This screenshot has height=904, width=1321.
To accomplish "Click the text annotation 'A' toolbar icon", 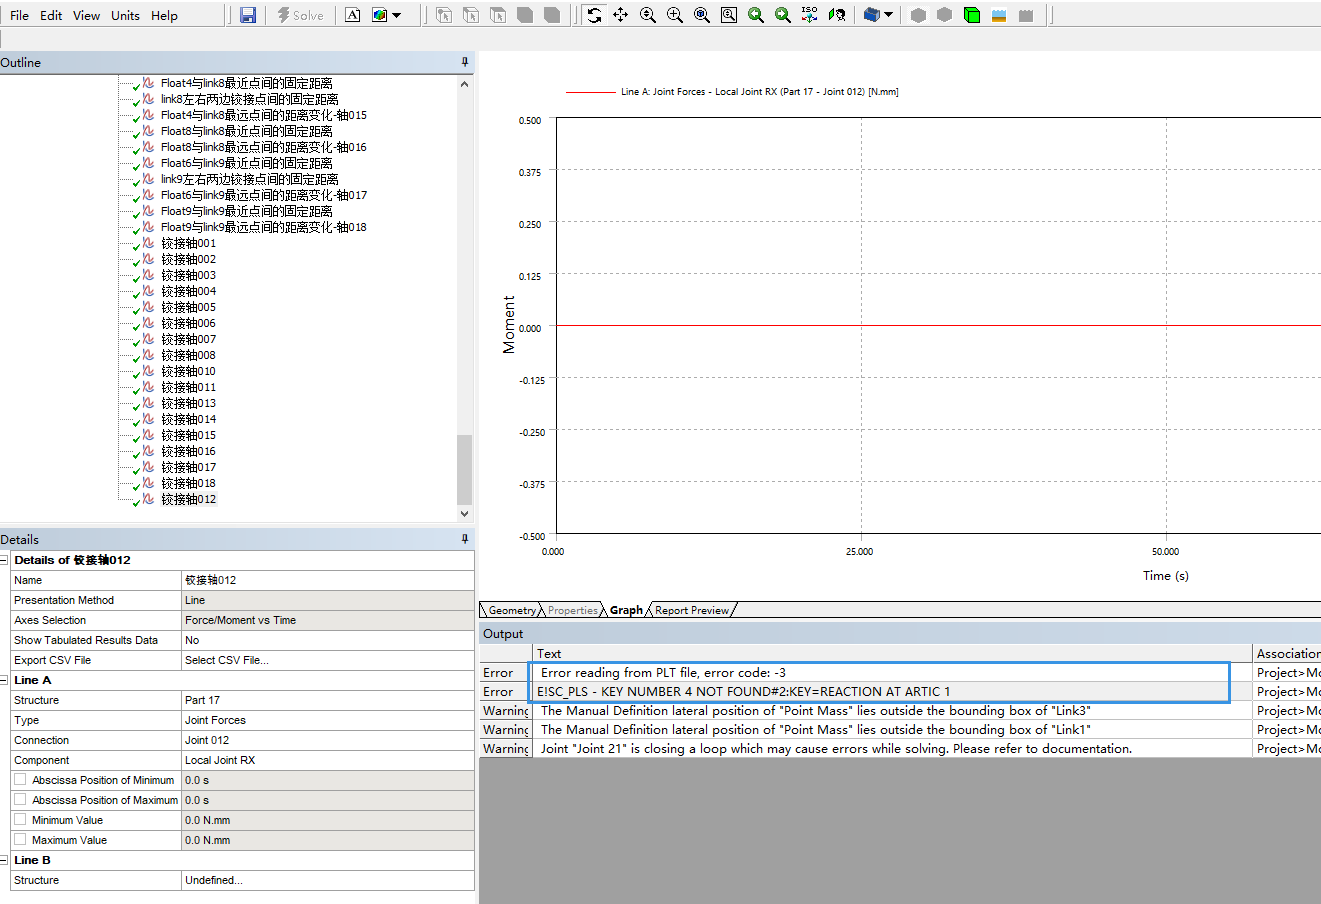I will tap(352, 15).
